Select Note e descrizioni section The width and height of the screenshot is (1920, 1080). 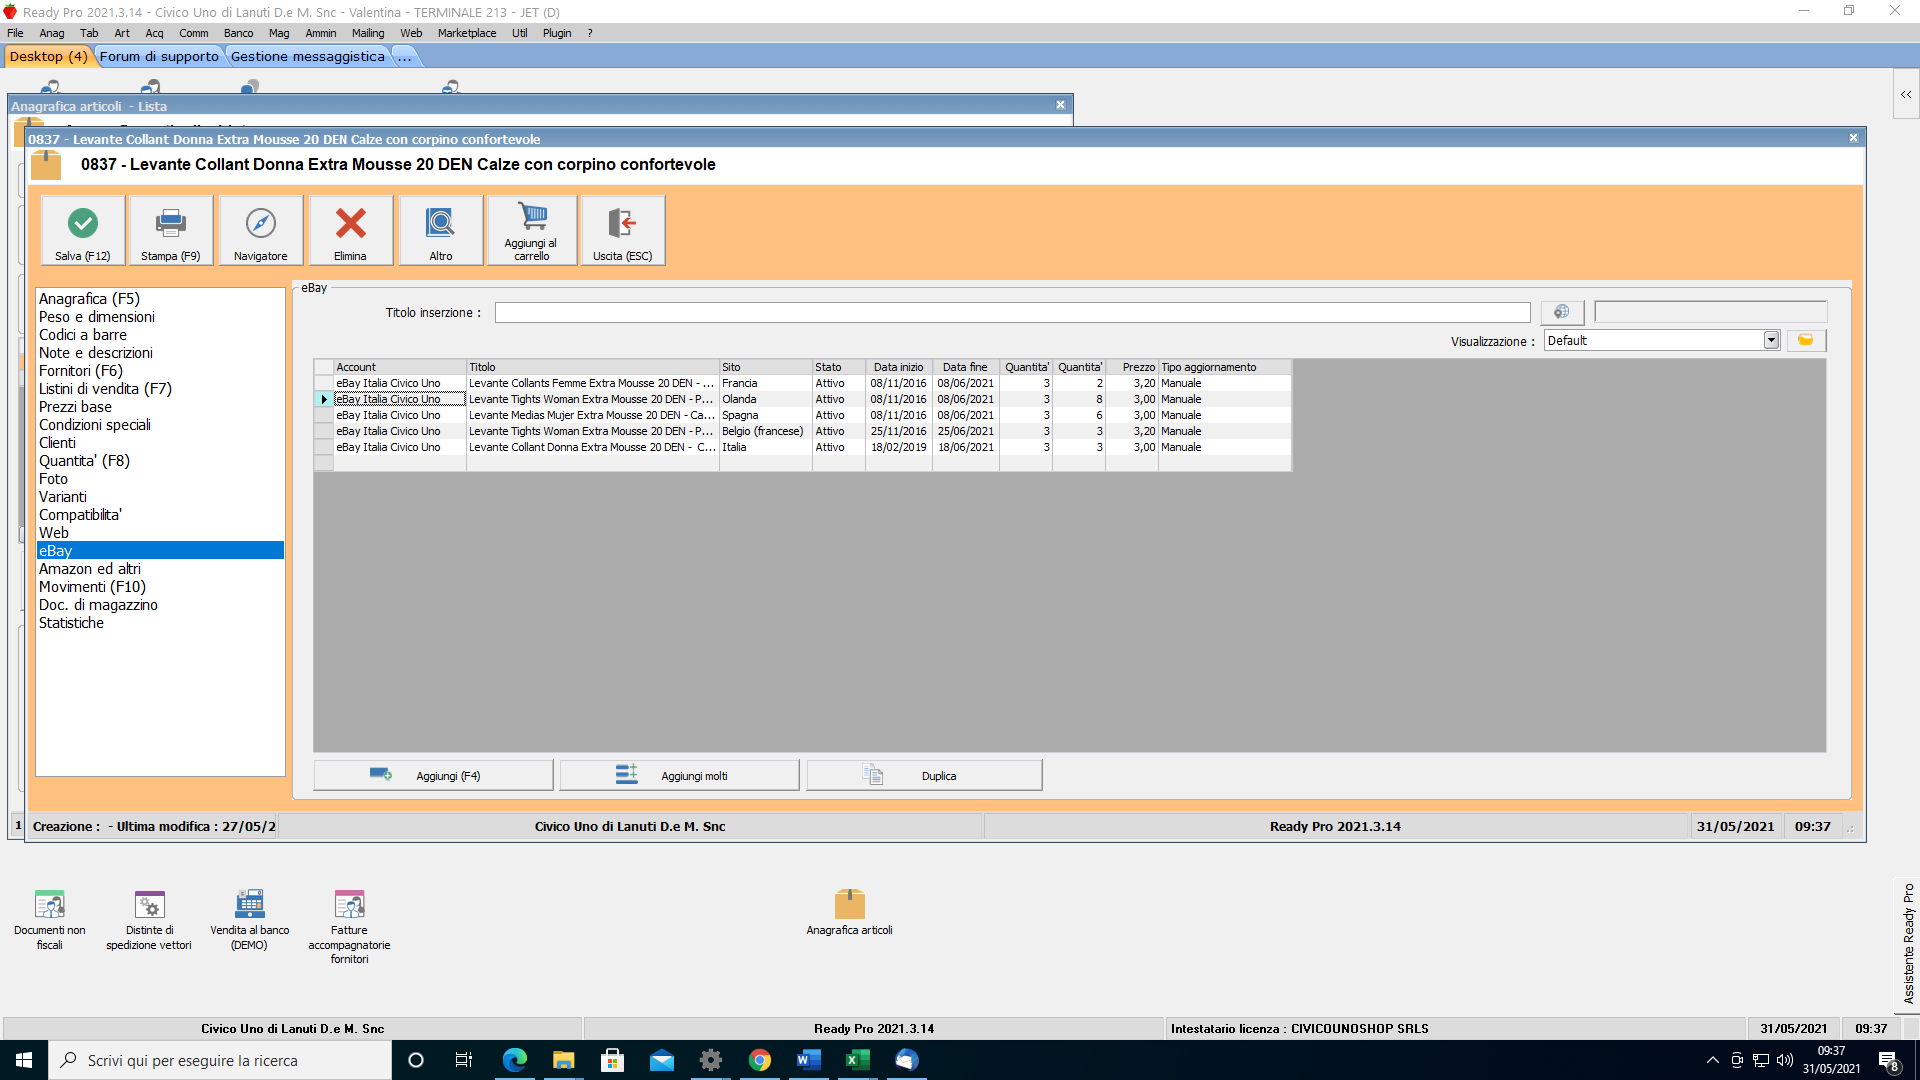pos(160,353)
